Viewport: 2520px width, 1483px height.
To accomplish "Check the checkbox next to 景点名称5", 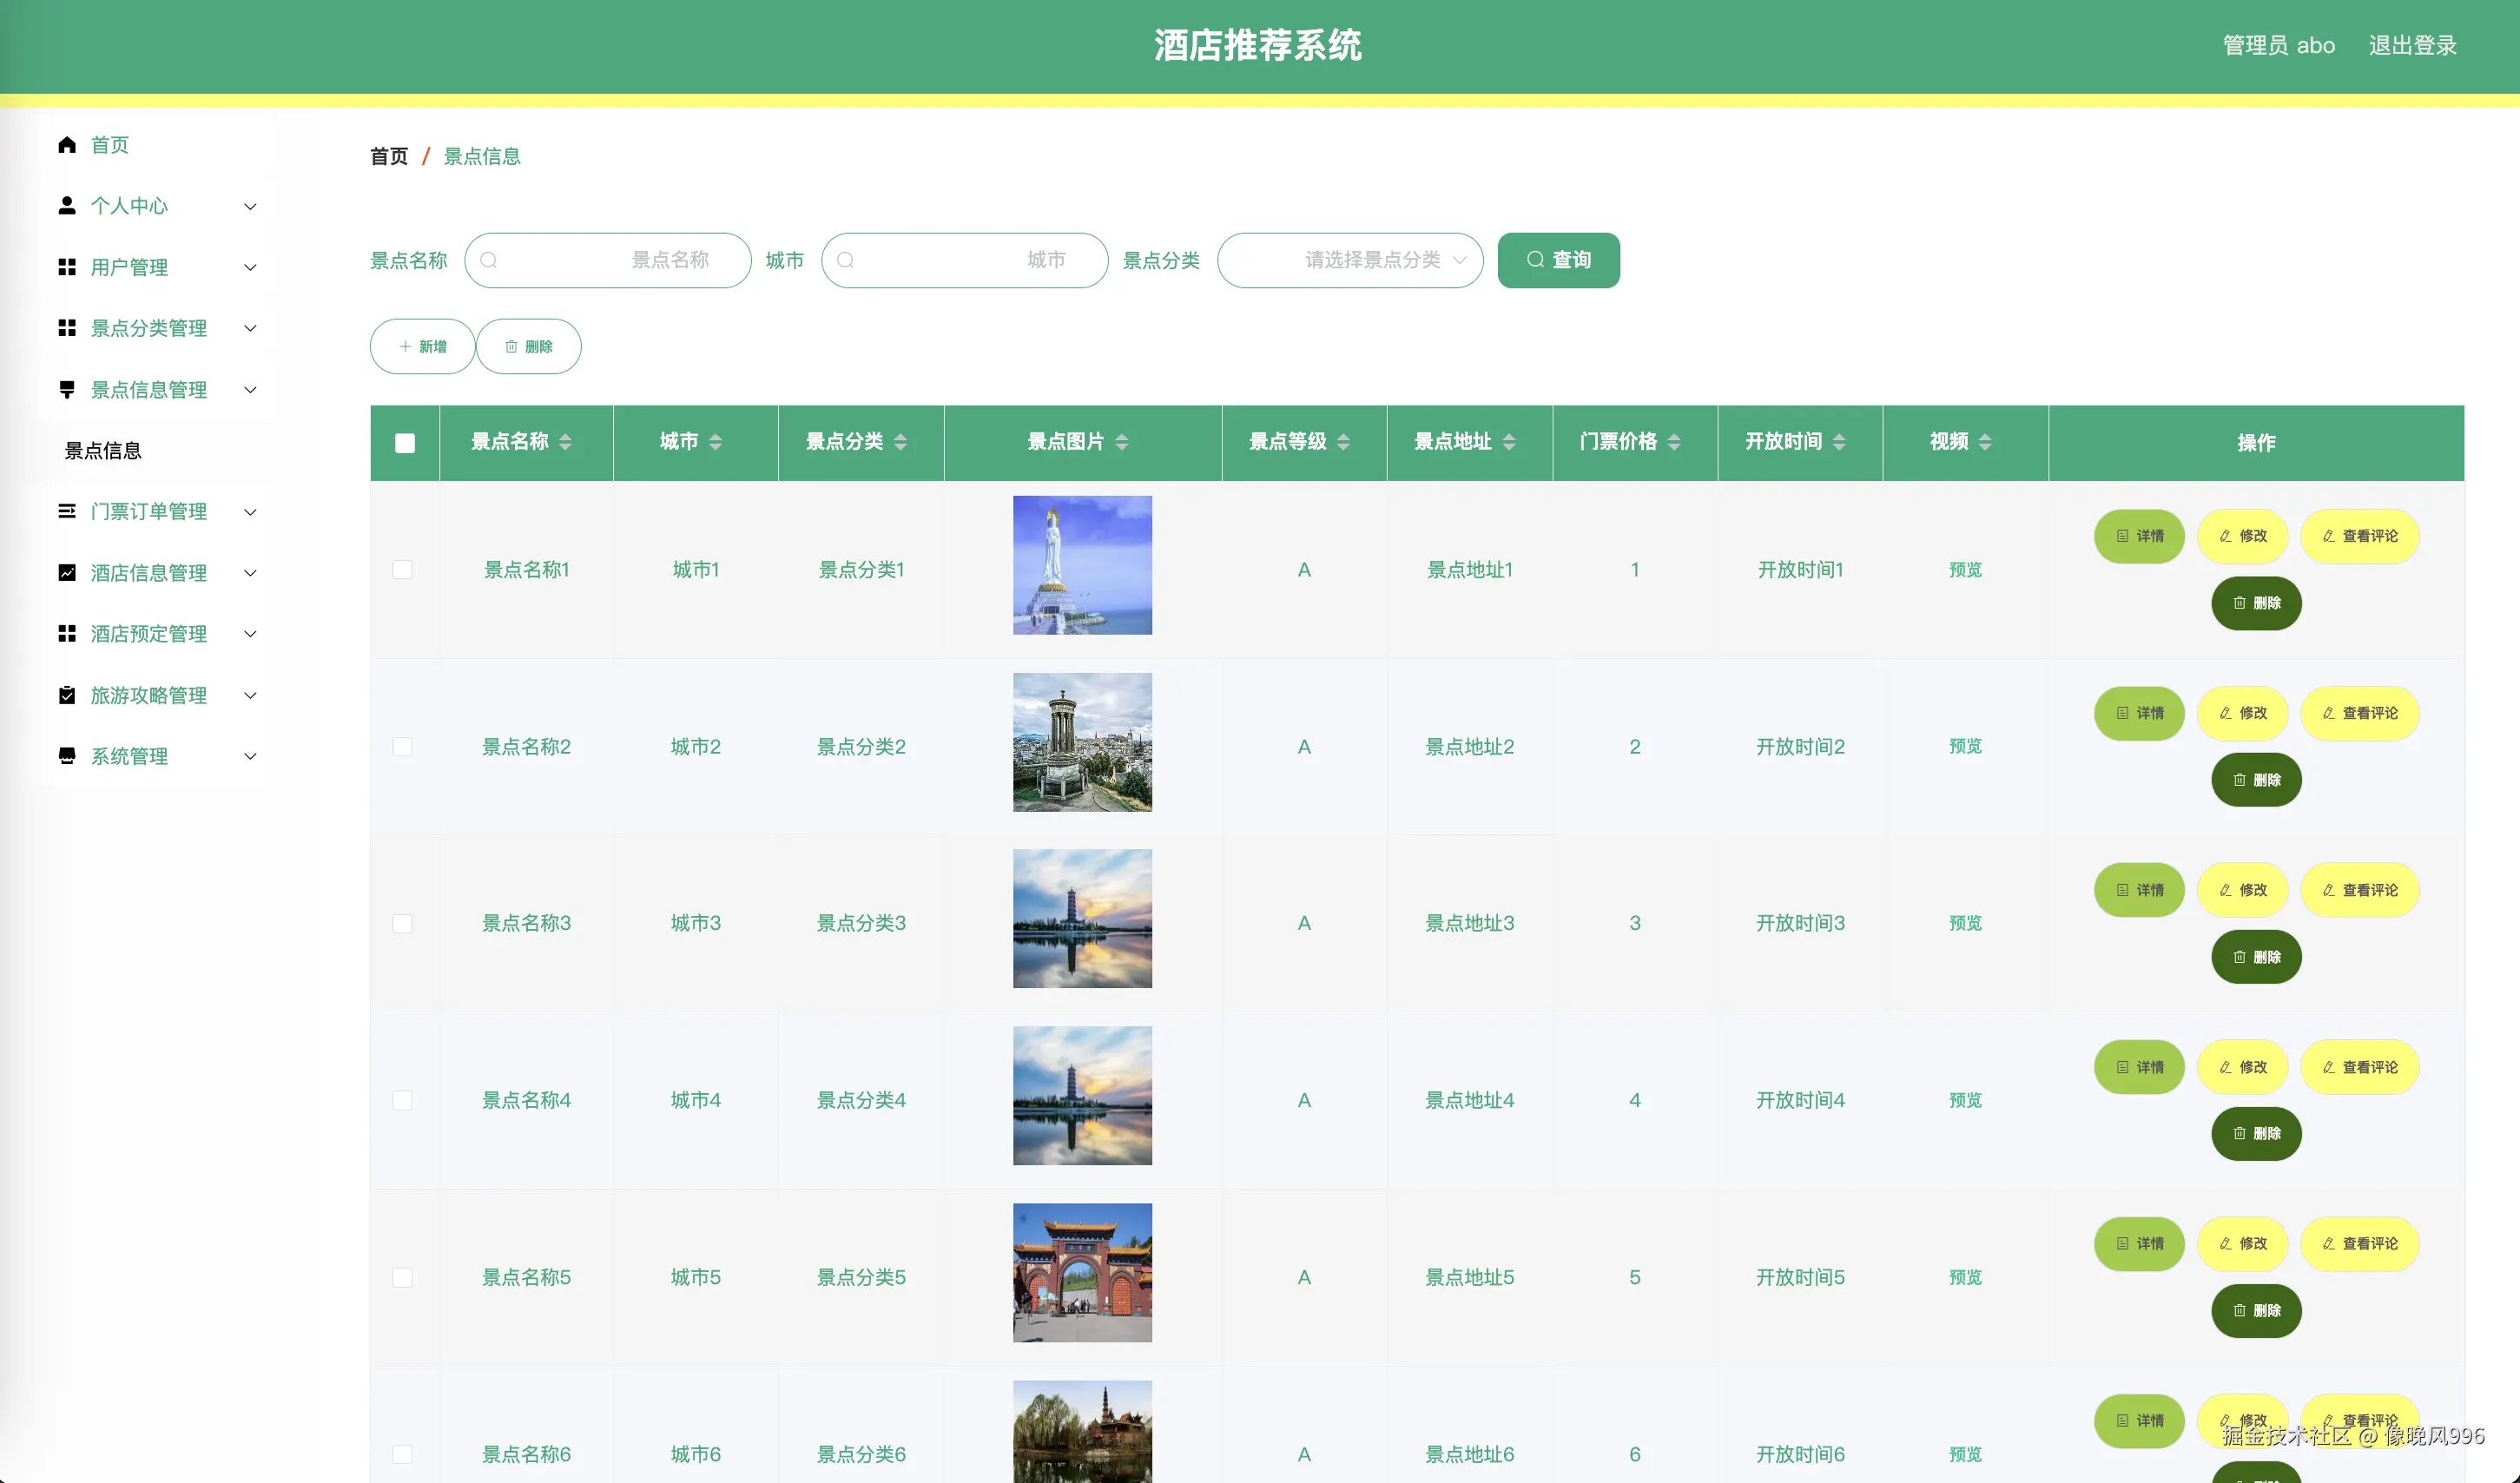I will (404, 1277).
